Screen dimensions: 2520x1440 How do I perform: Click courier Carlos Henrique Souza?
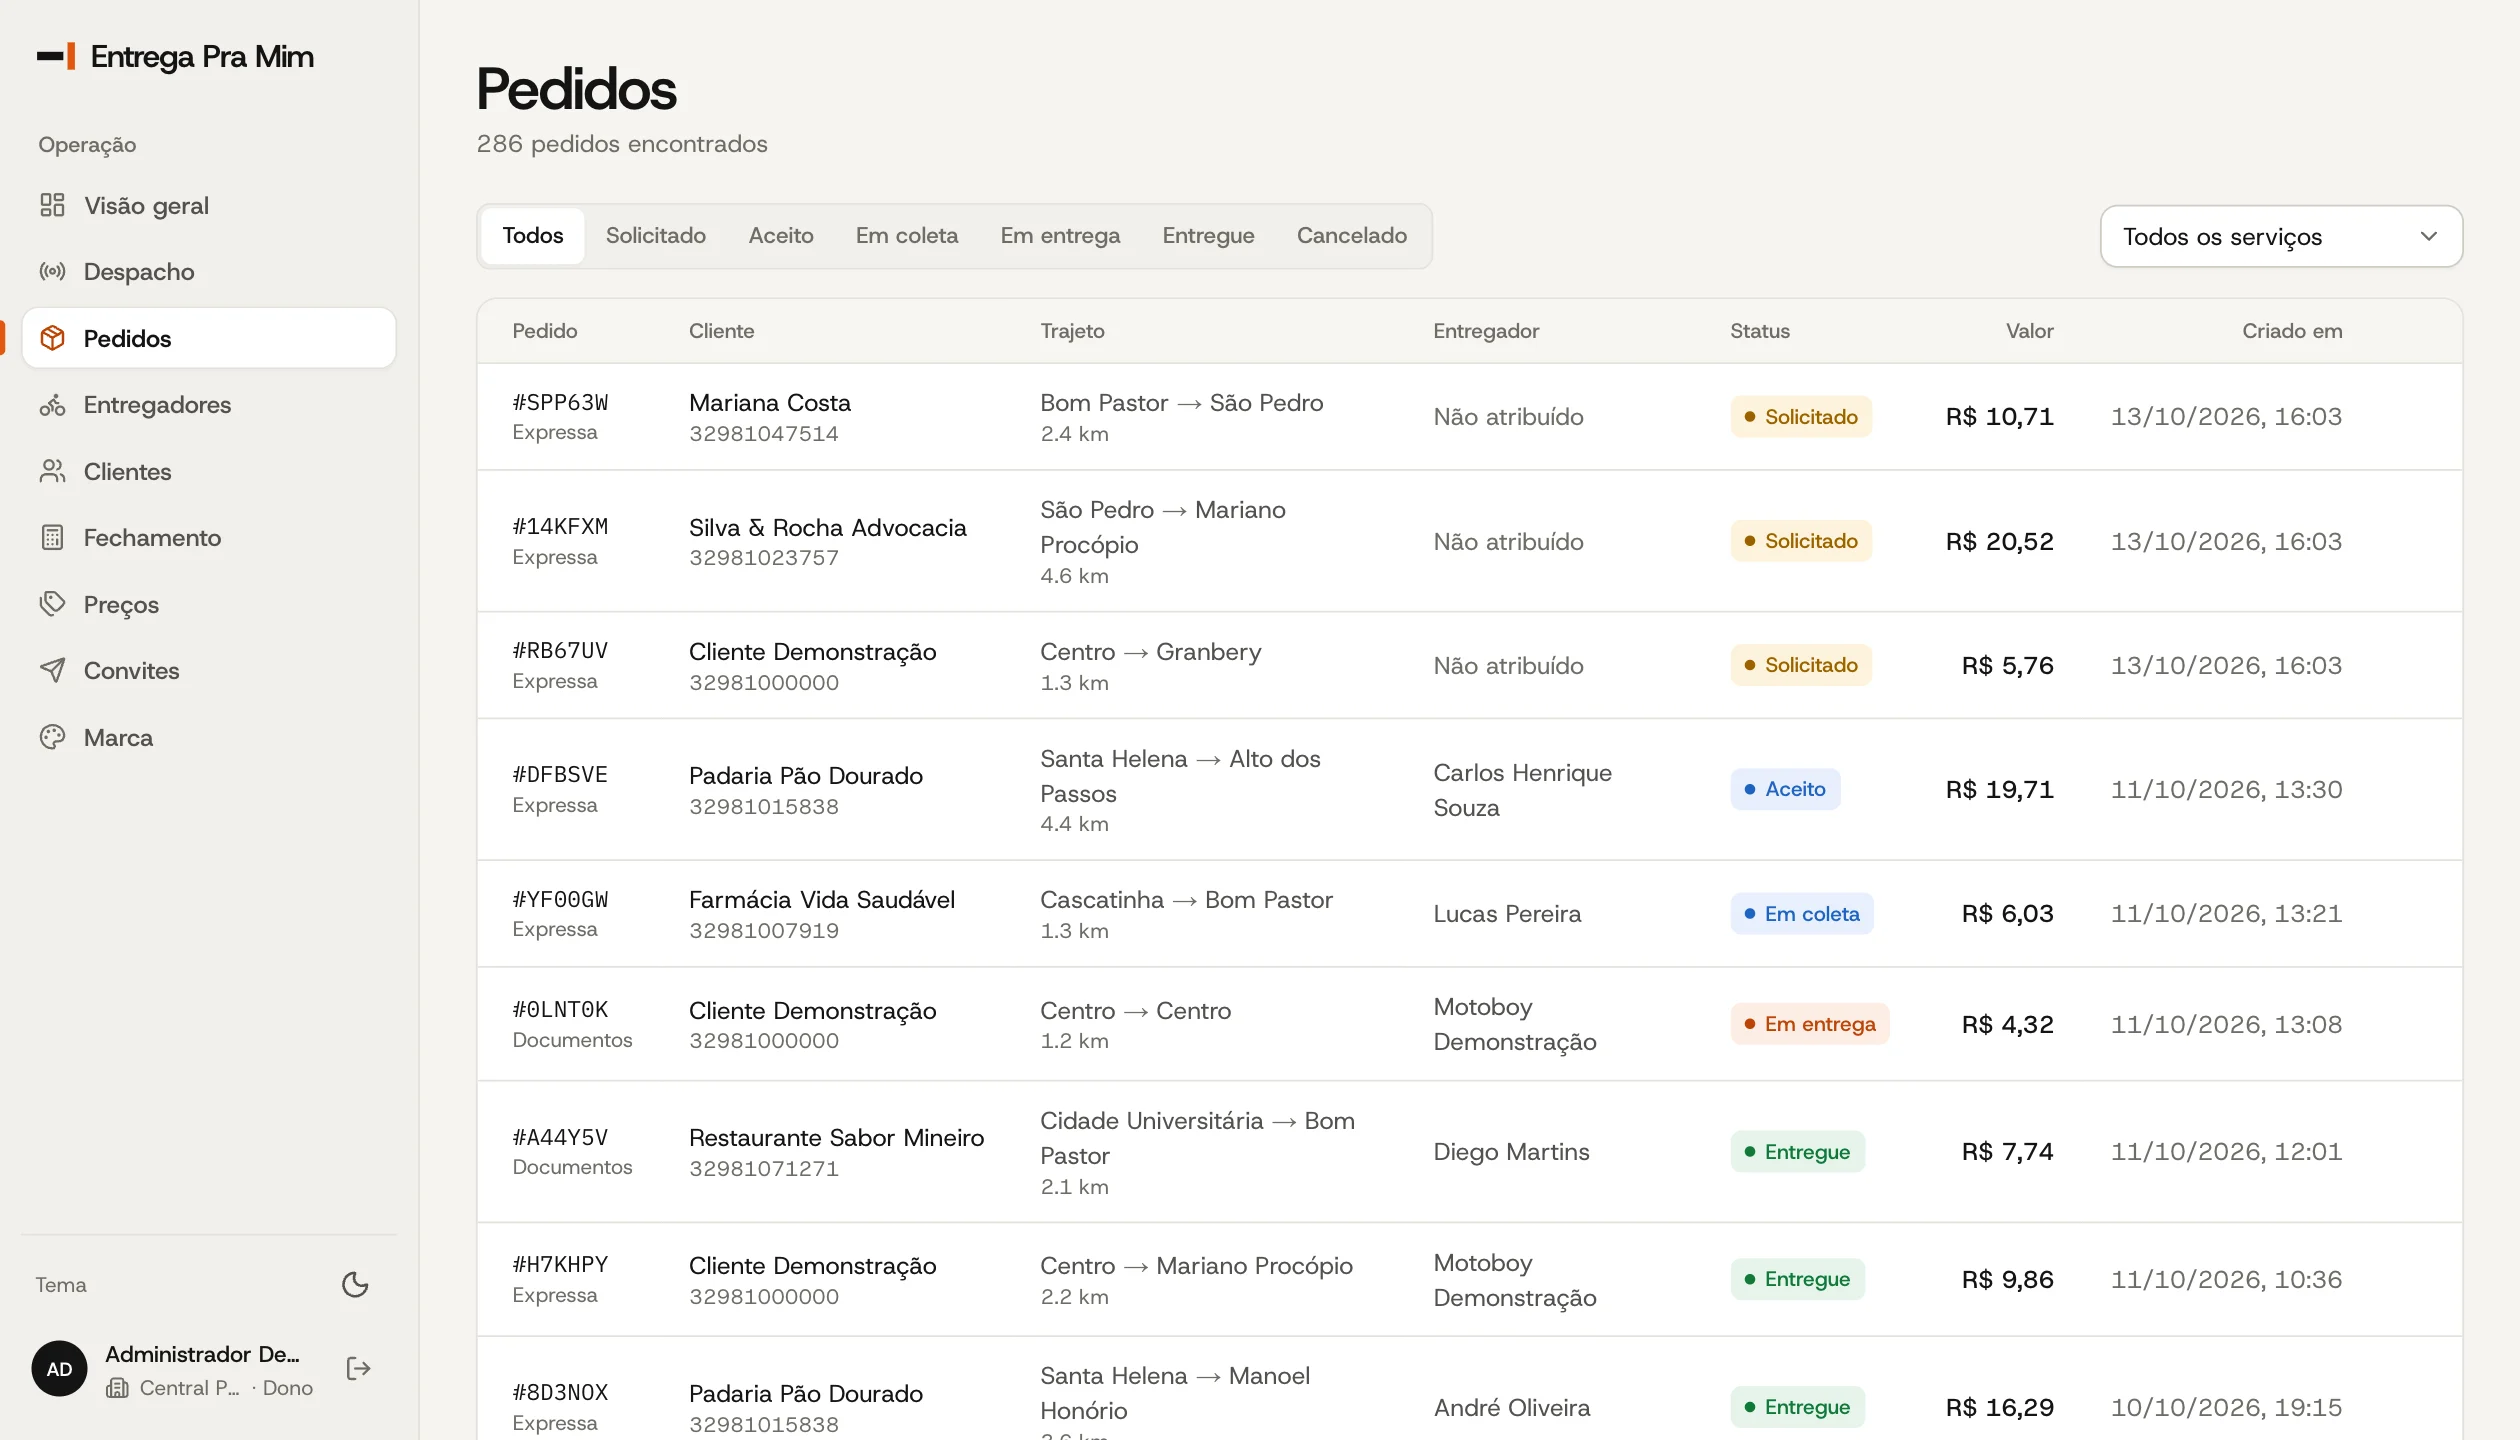[1522, 790]
